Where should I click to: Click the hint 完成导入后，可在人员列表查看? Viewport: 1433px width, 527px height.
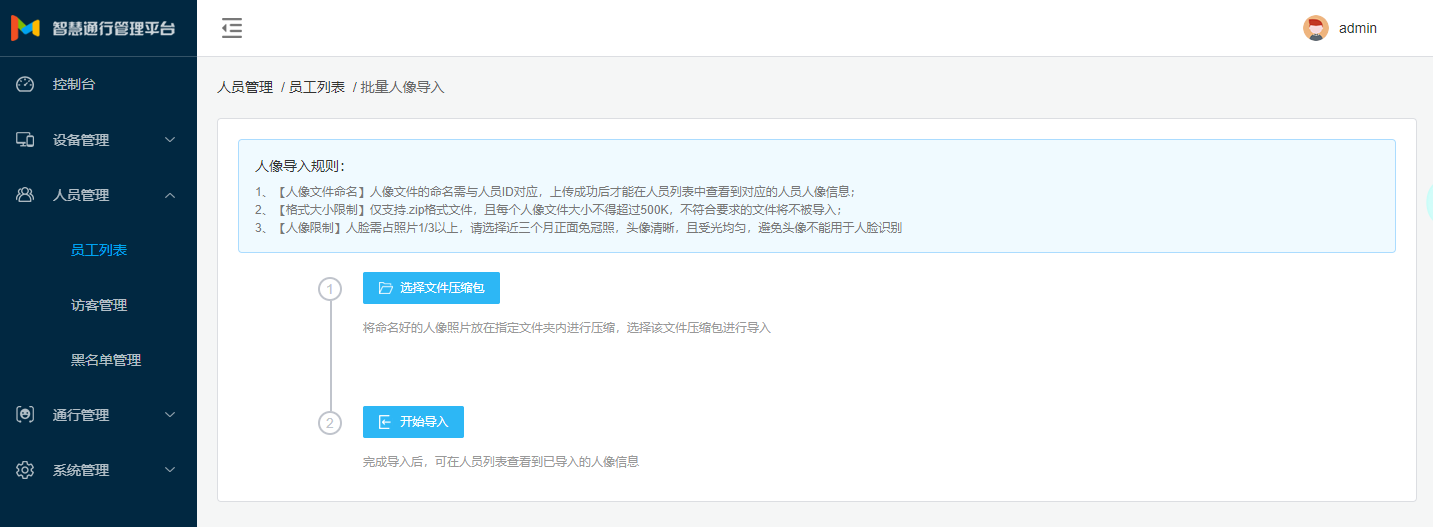tap(501, 462)
